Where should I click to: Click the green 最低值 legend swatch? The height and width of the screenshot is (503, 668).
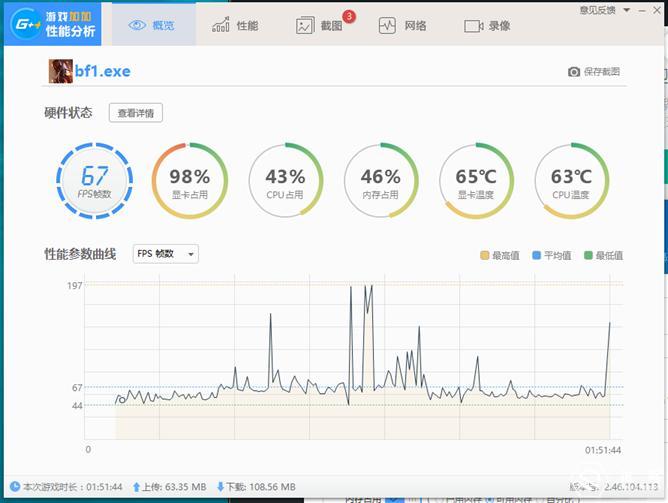pos(588,255)
